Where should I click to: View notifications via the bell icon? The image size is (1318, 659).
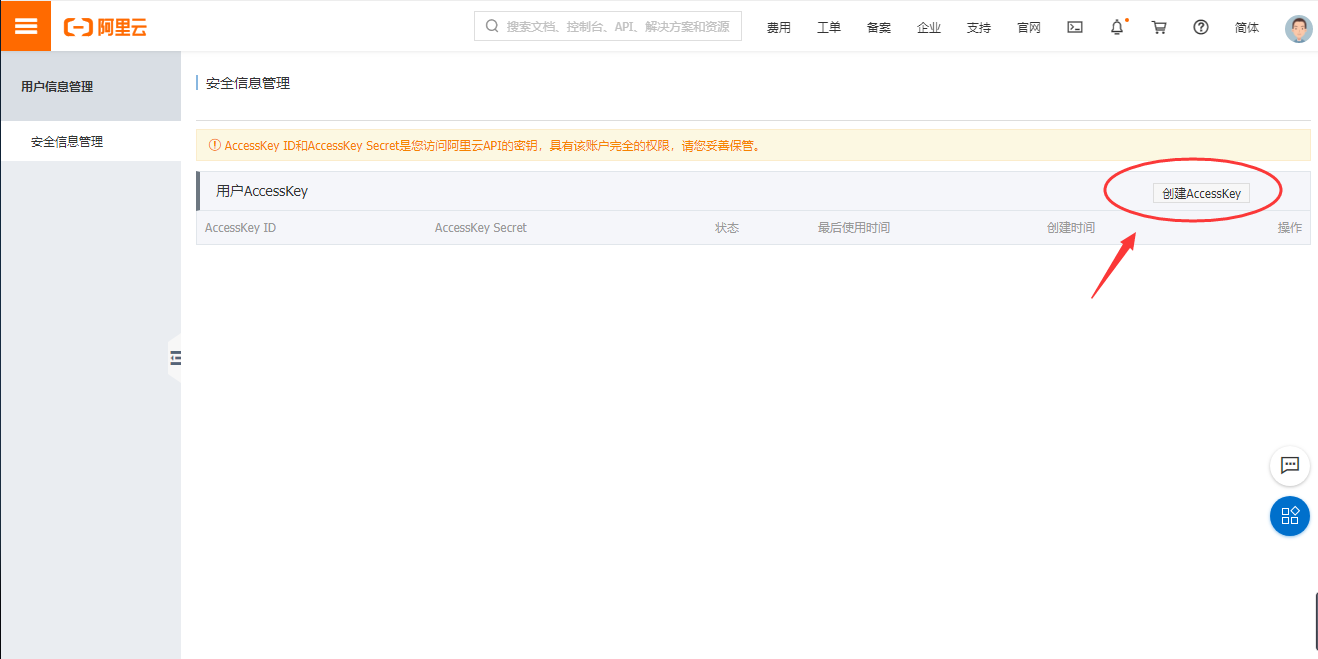[1116, 27]
